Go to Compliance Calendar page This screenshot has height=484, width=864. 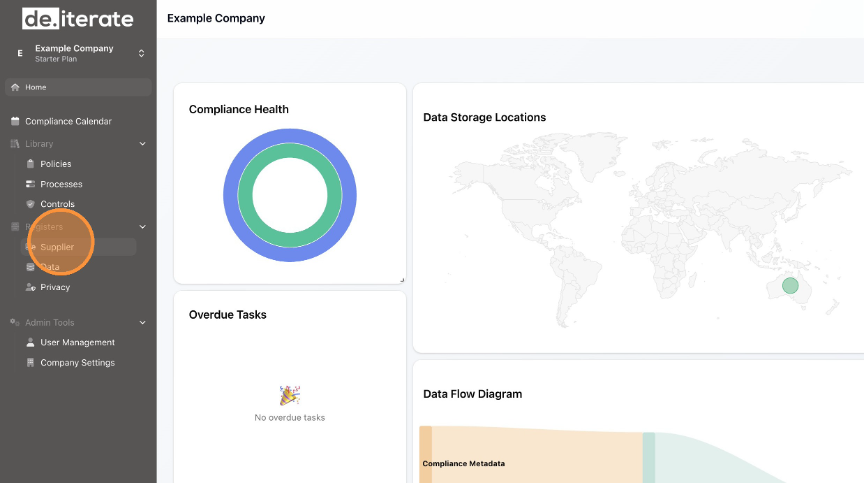pos(68,121)
